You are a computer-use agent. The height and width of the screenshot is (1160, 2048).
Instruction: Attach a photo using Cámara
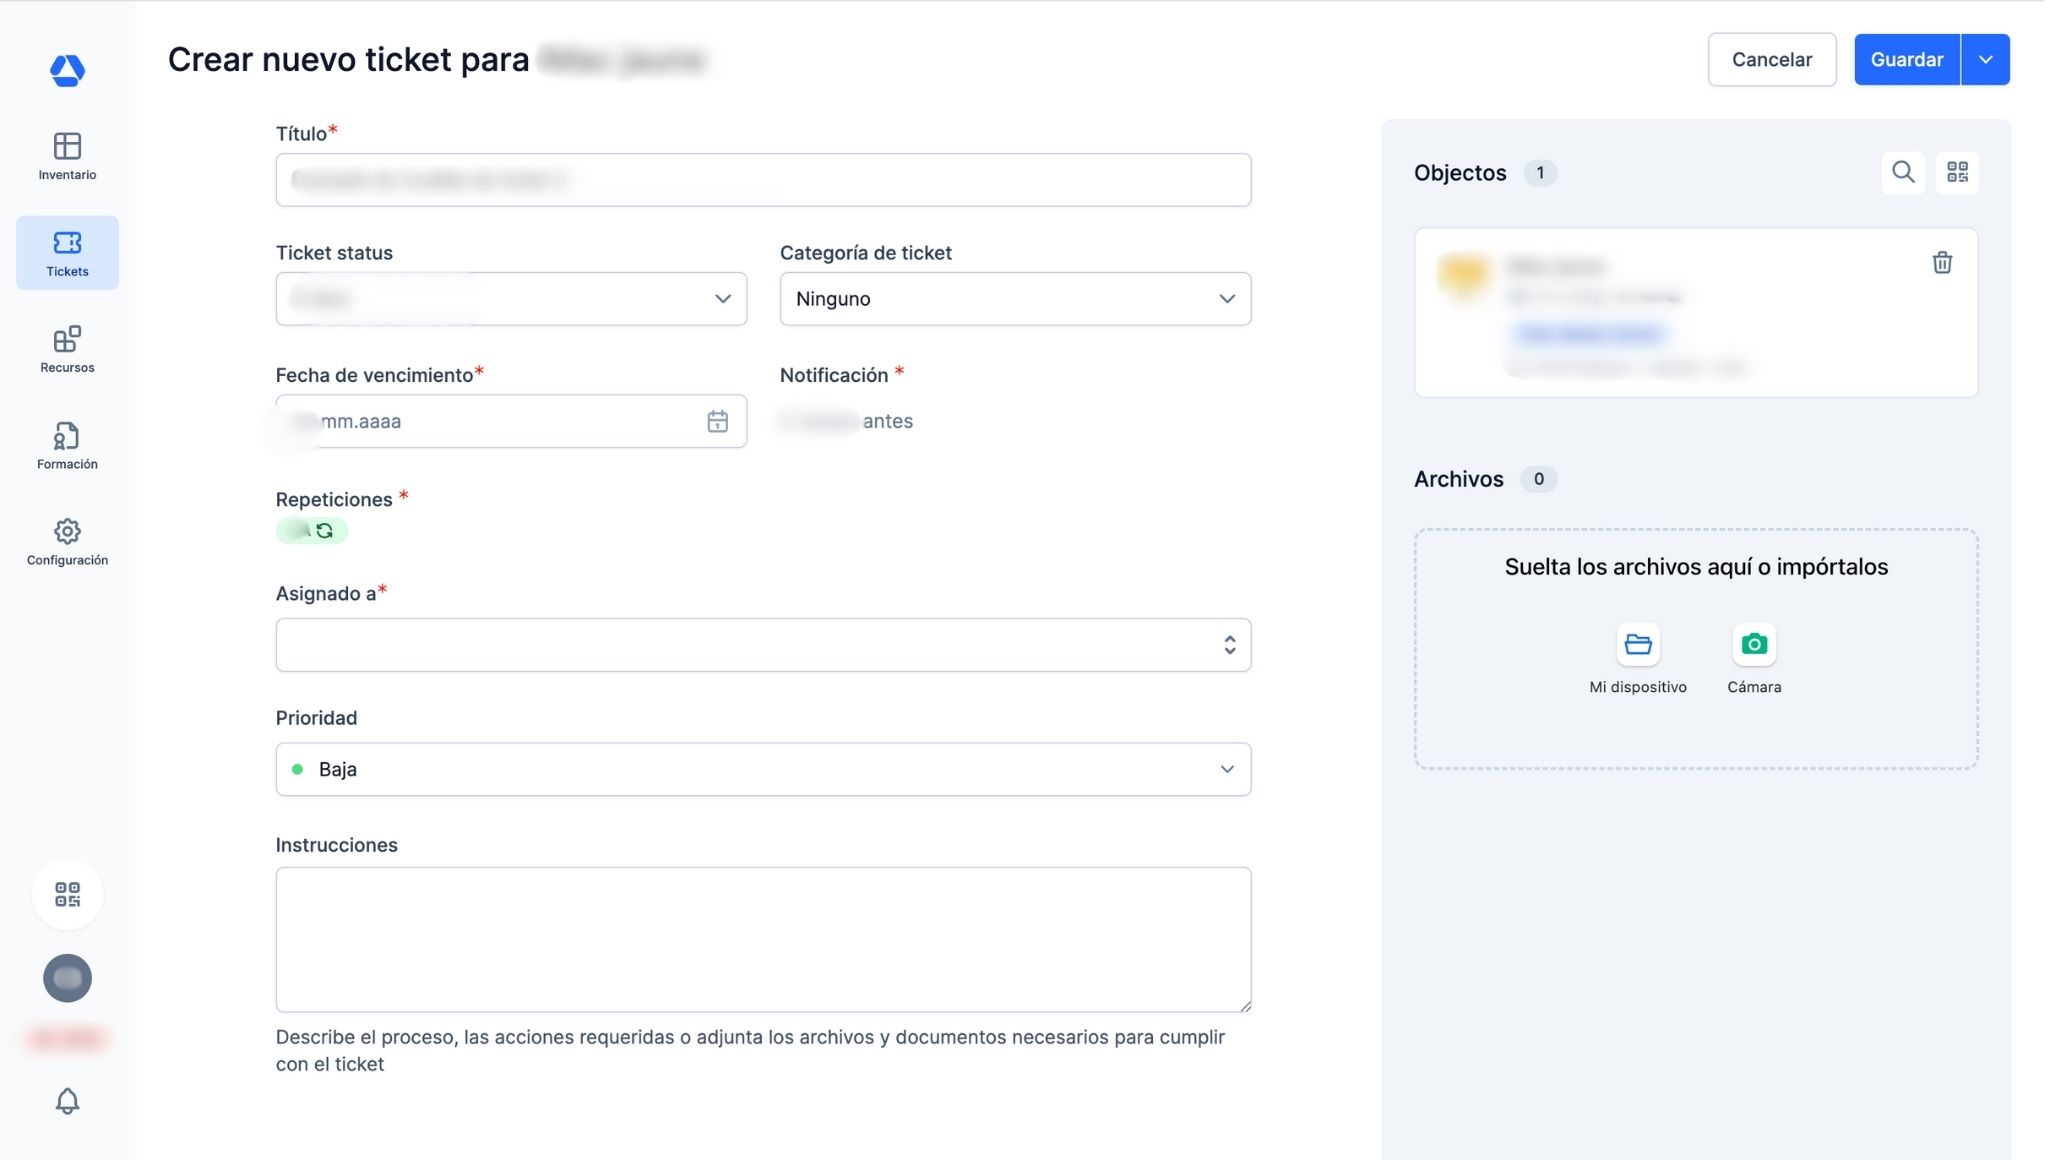click(x=1754, y=645)
